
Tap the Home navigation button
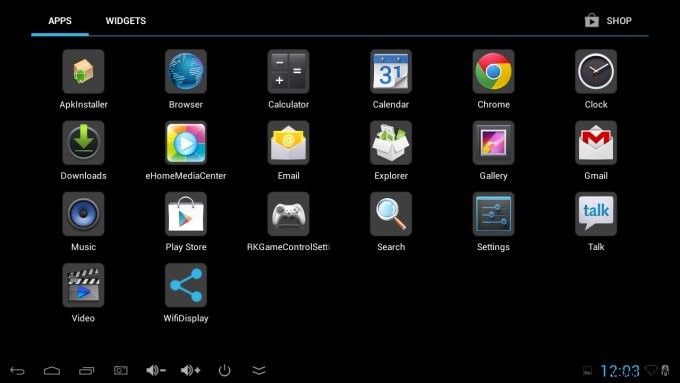click(52, 370)
